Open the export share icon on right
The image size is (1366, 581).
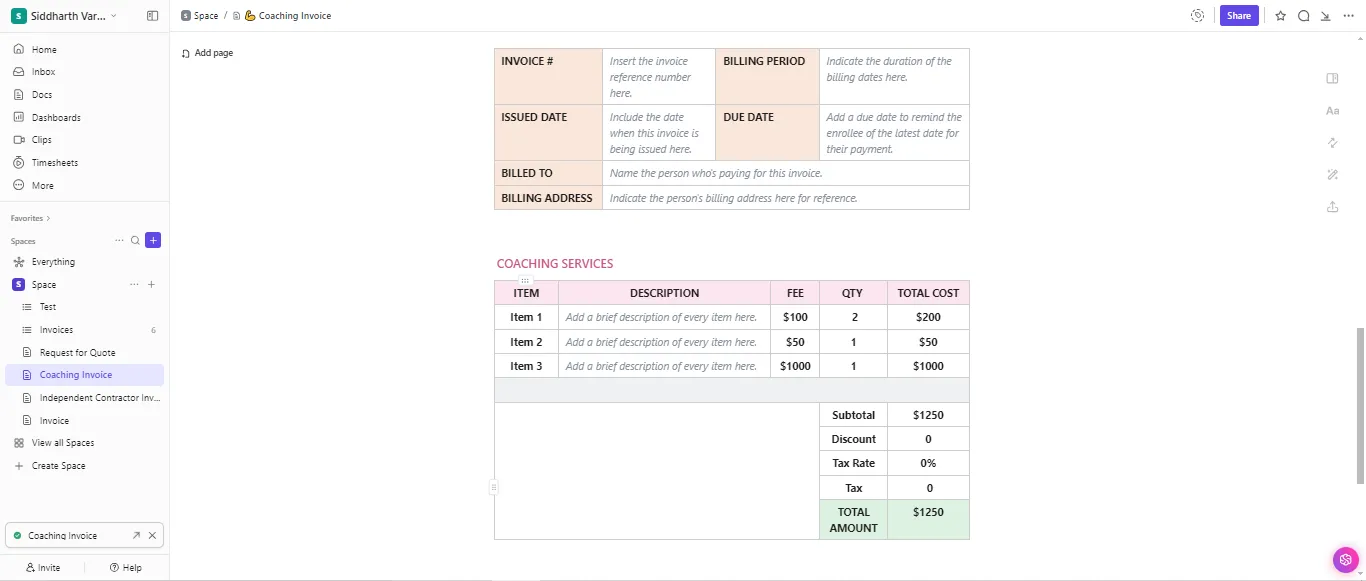tap(1332, 206)
